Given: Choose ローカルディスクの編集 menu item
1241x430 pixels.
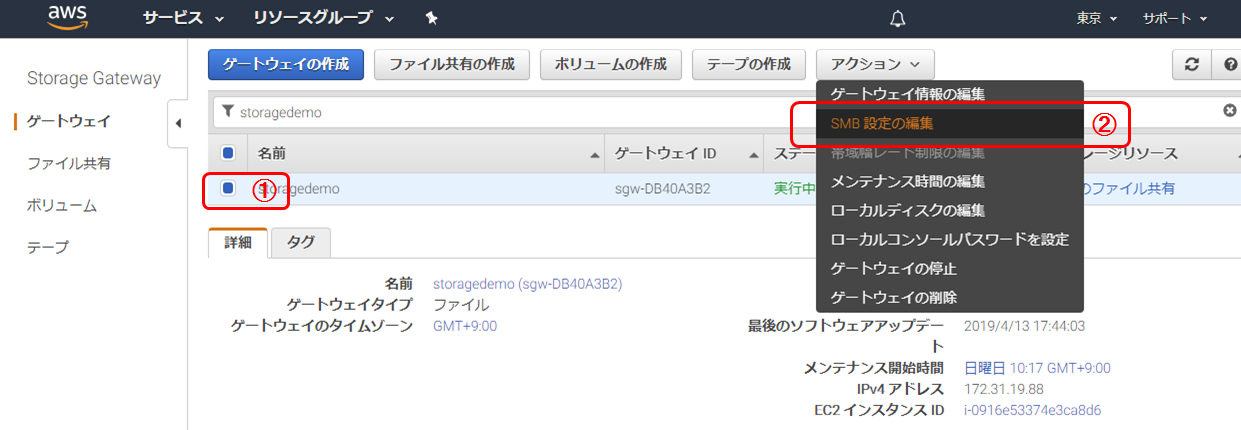Looking at the screenshot, I should pos(950,211).
